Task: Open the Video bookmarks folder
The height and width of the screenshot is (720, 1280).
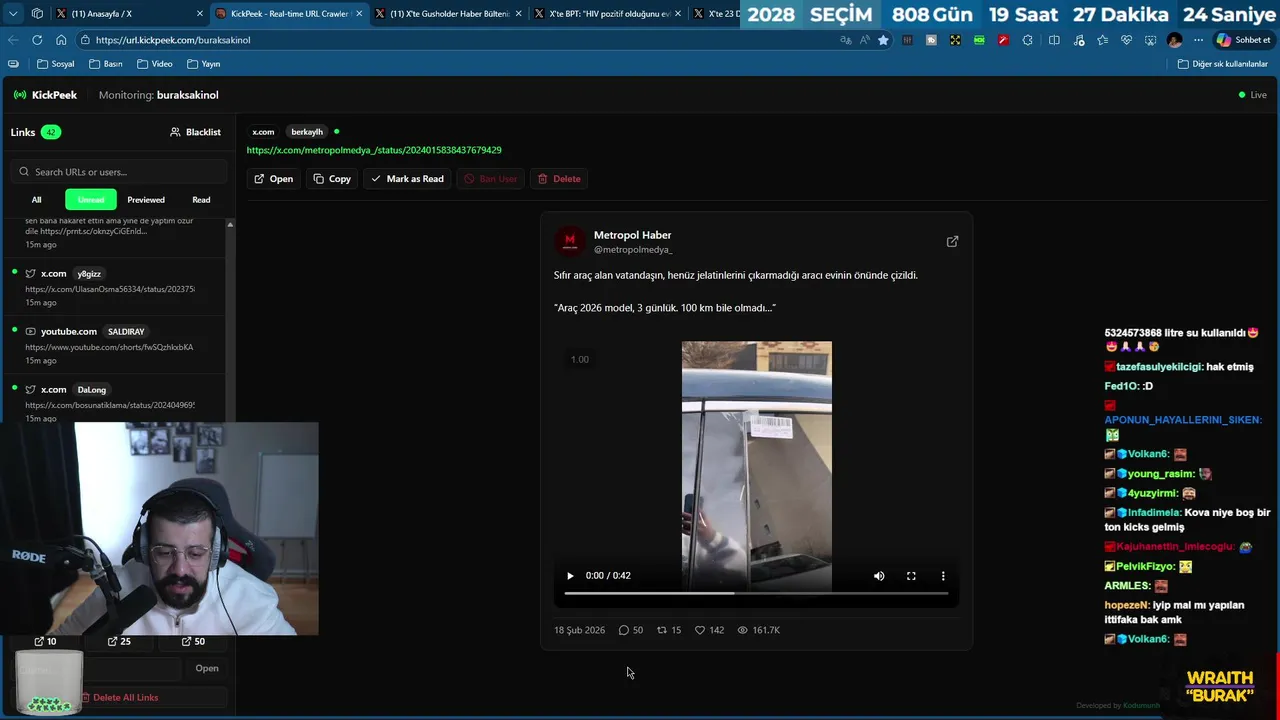Action: click(x=154, y=64)
